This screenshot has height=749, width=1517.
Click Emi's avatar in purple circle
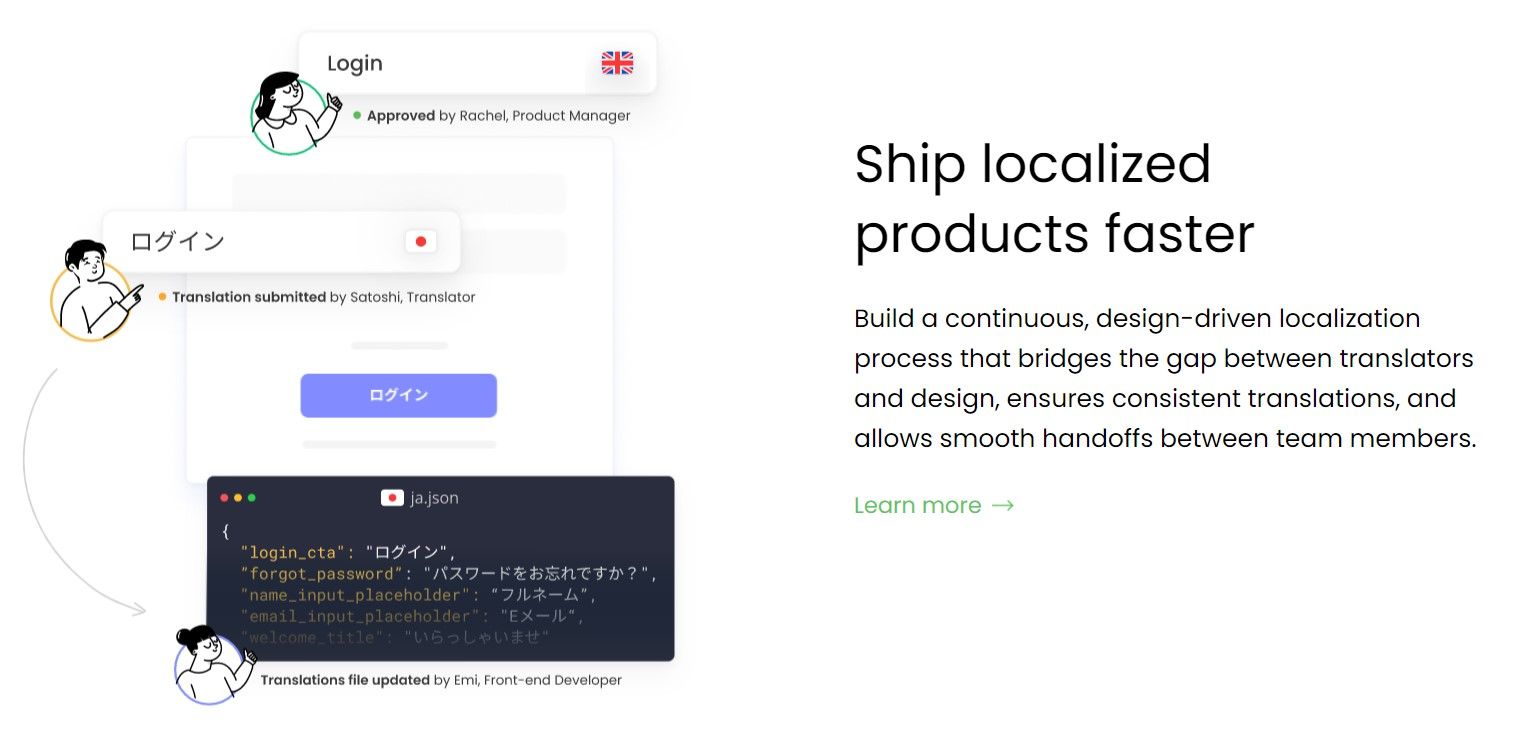click(212, 665)
